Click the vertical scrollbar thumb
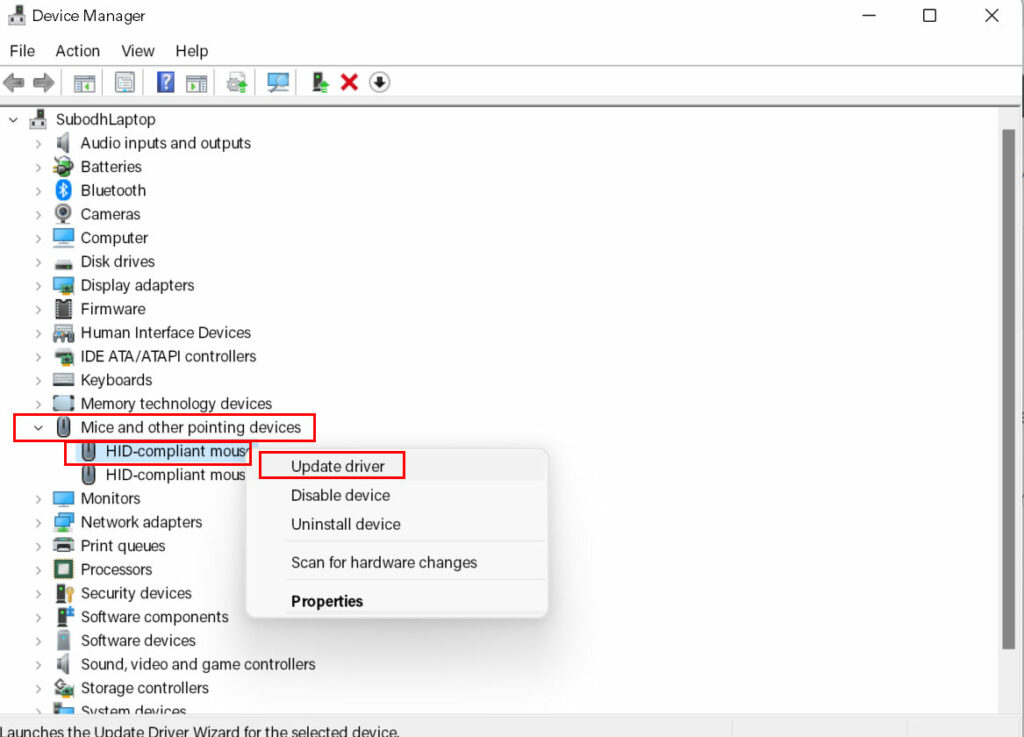The width and height of the screenshot is (1024, 737). tap(1009, 389)
